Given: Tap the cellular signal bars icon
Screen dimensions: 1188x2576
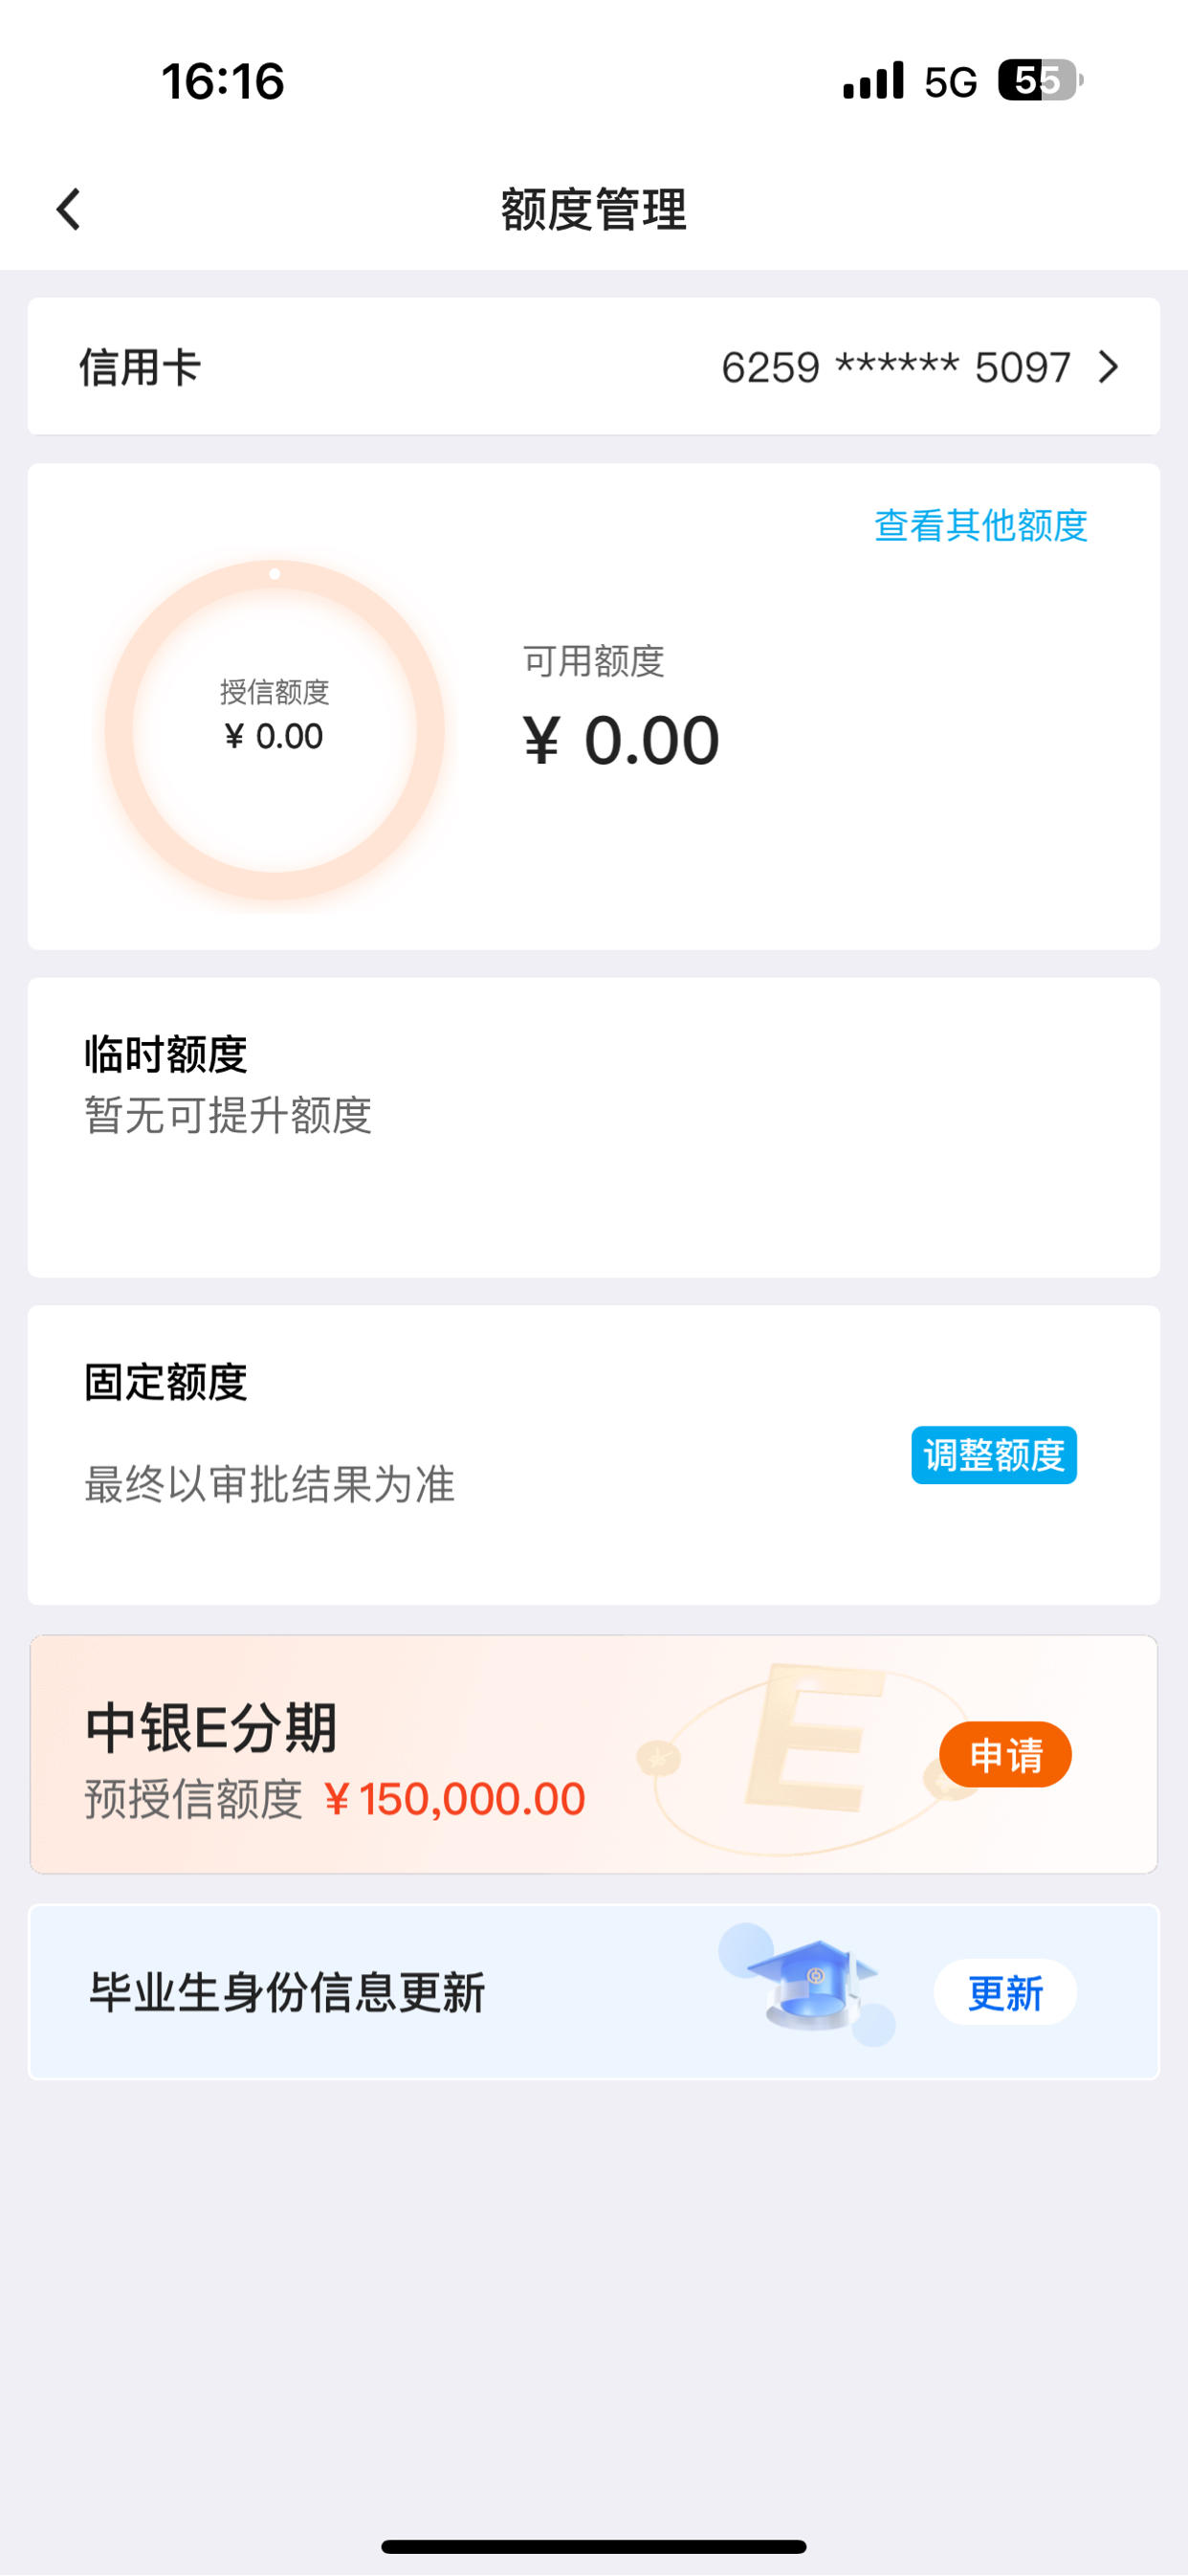Looking at the screenshot, I should 873,81.
